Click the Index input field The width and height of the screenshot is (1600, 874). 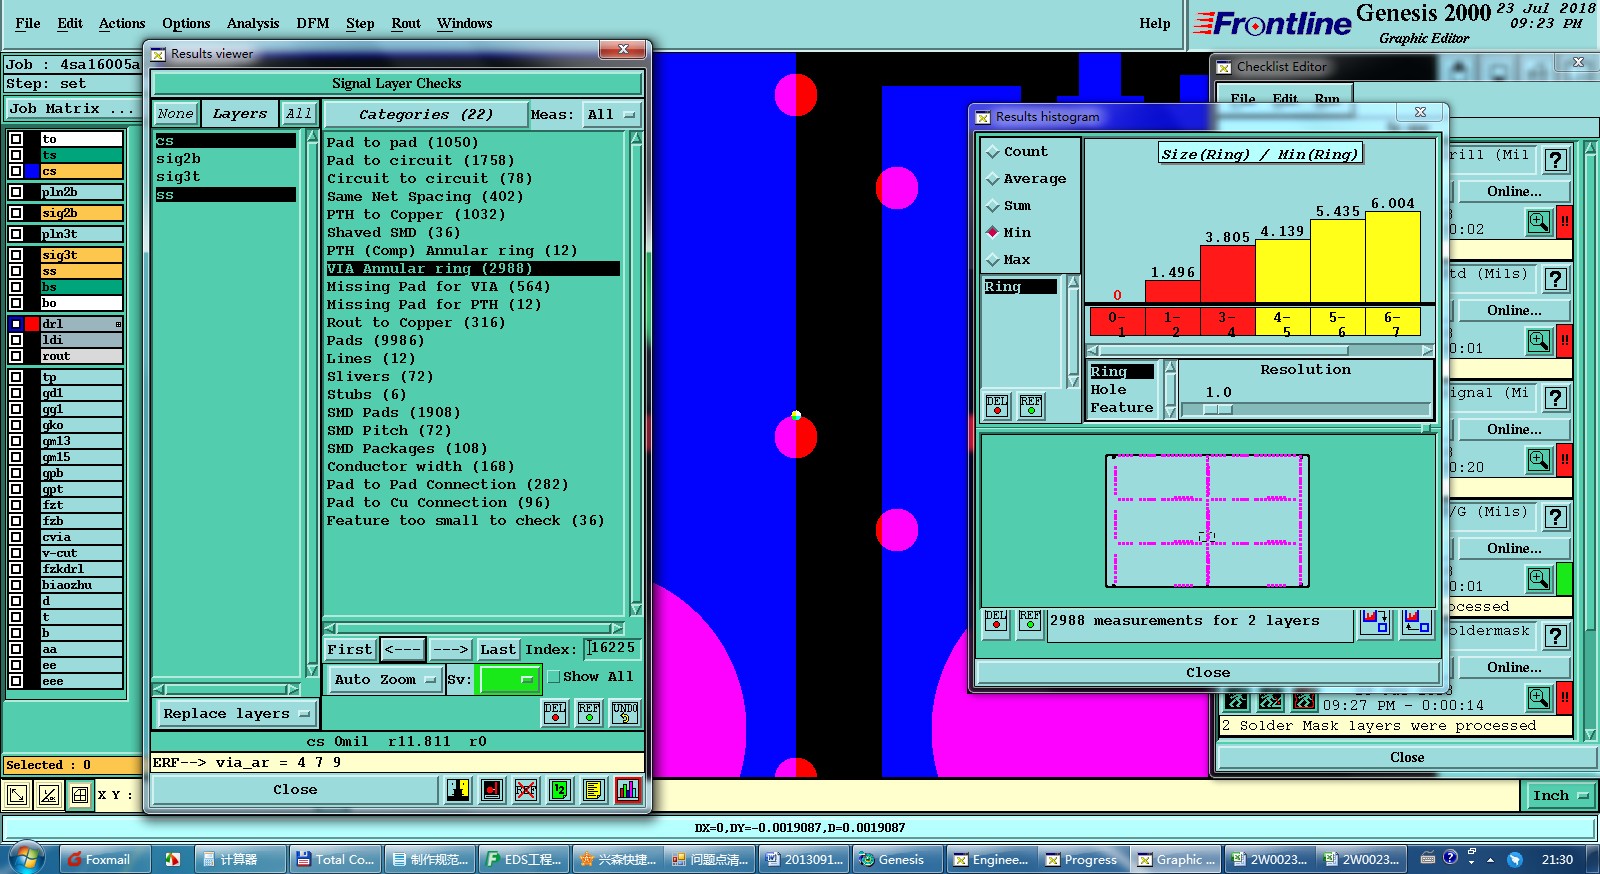click(x=611, y=648)
